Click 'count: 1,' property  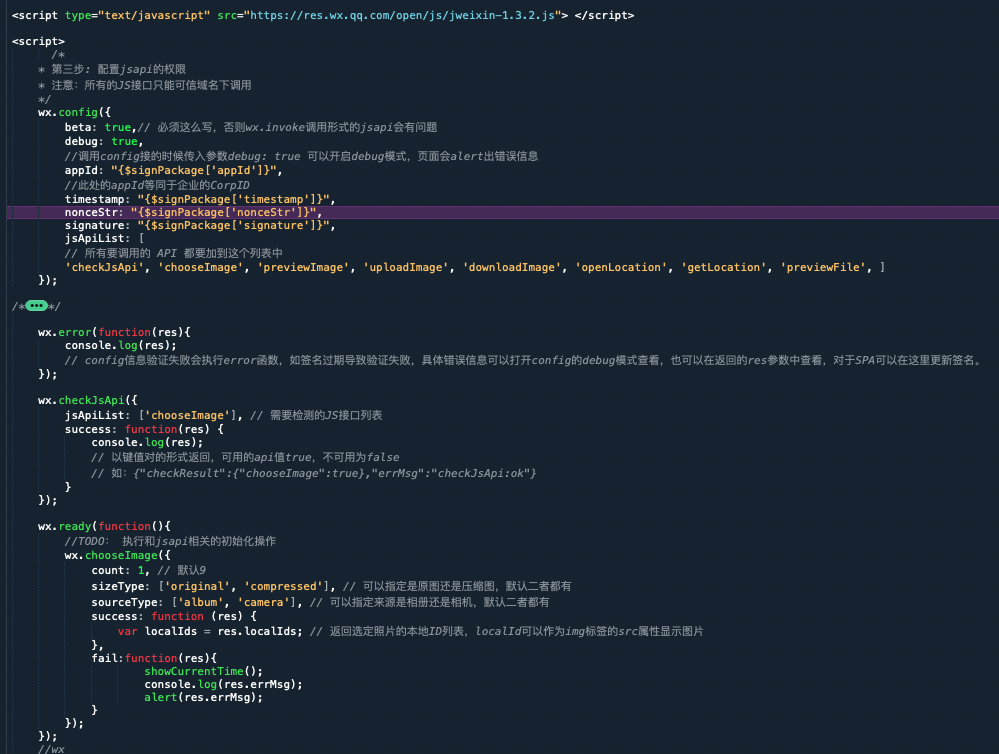121,570
